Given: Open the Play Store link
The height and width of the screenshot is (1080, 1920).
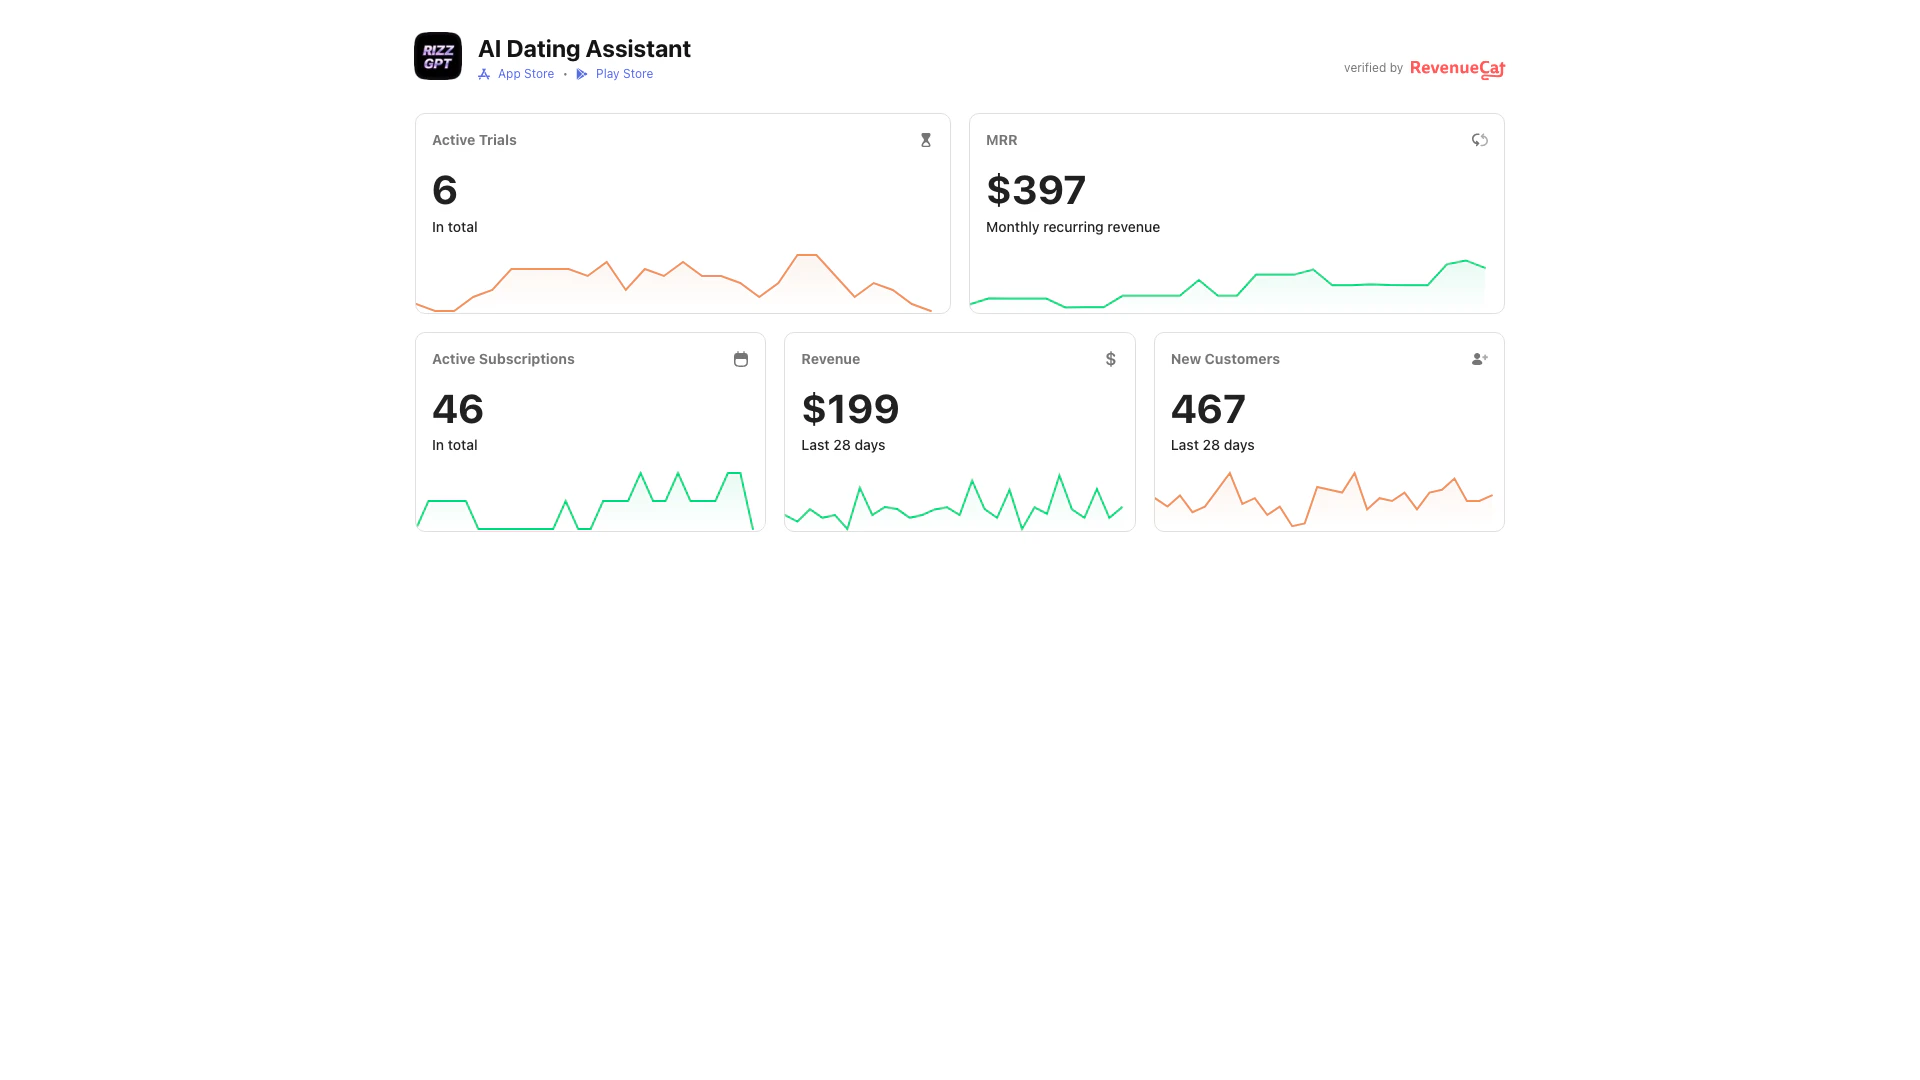Looking at the screenshot, I should click(x=624, y=74).
